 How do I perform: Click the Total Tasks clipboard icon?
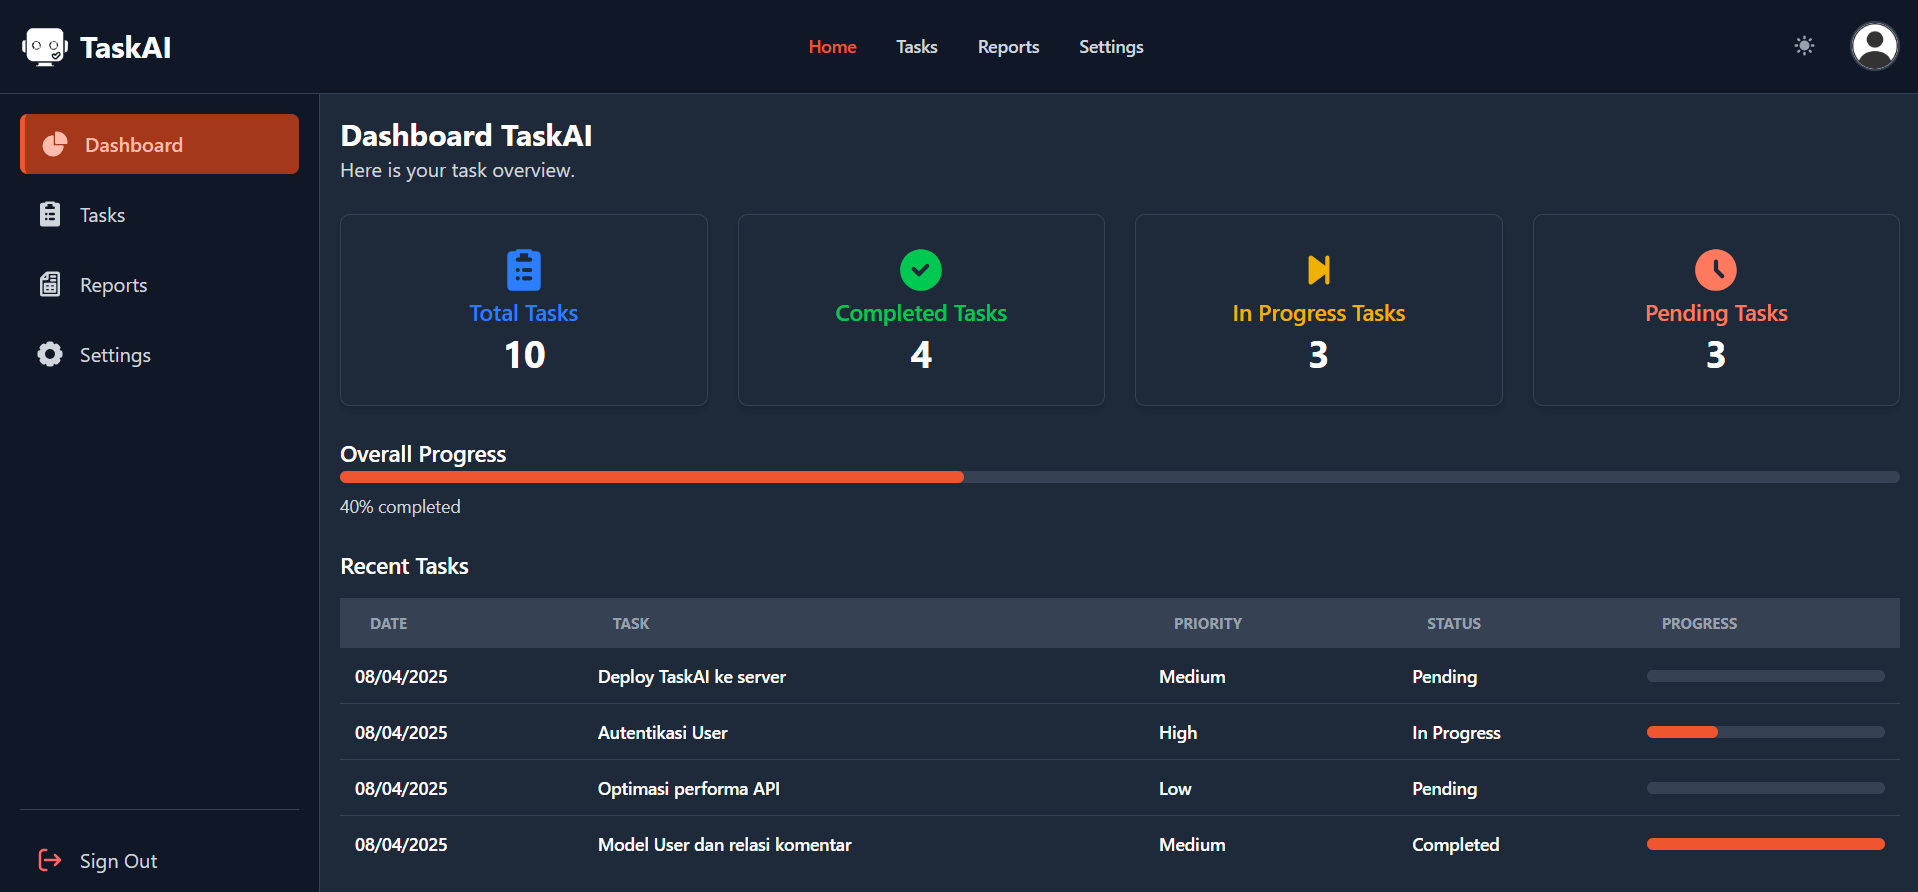coord(523,270)
